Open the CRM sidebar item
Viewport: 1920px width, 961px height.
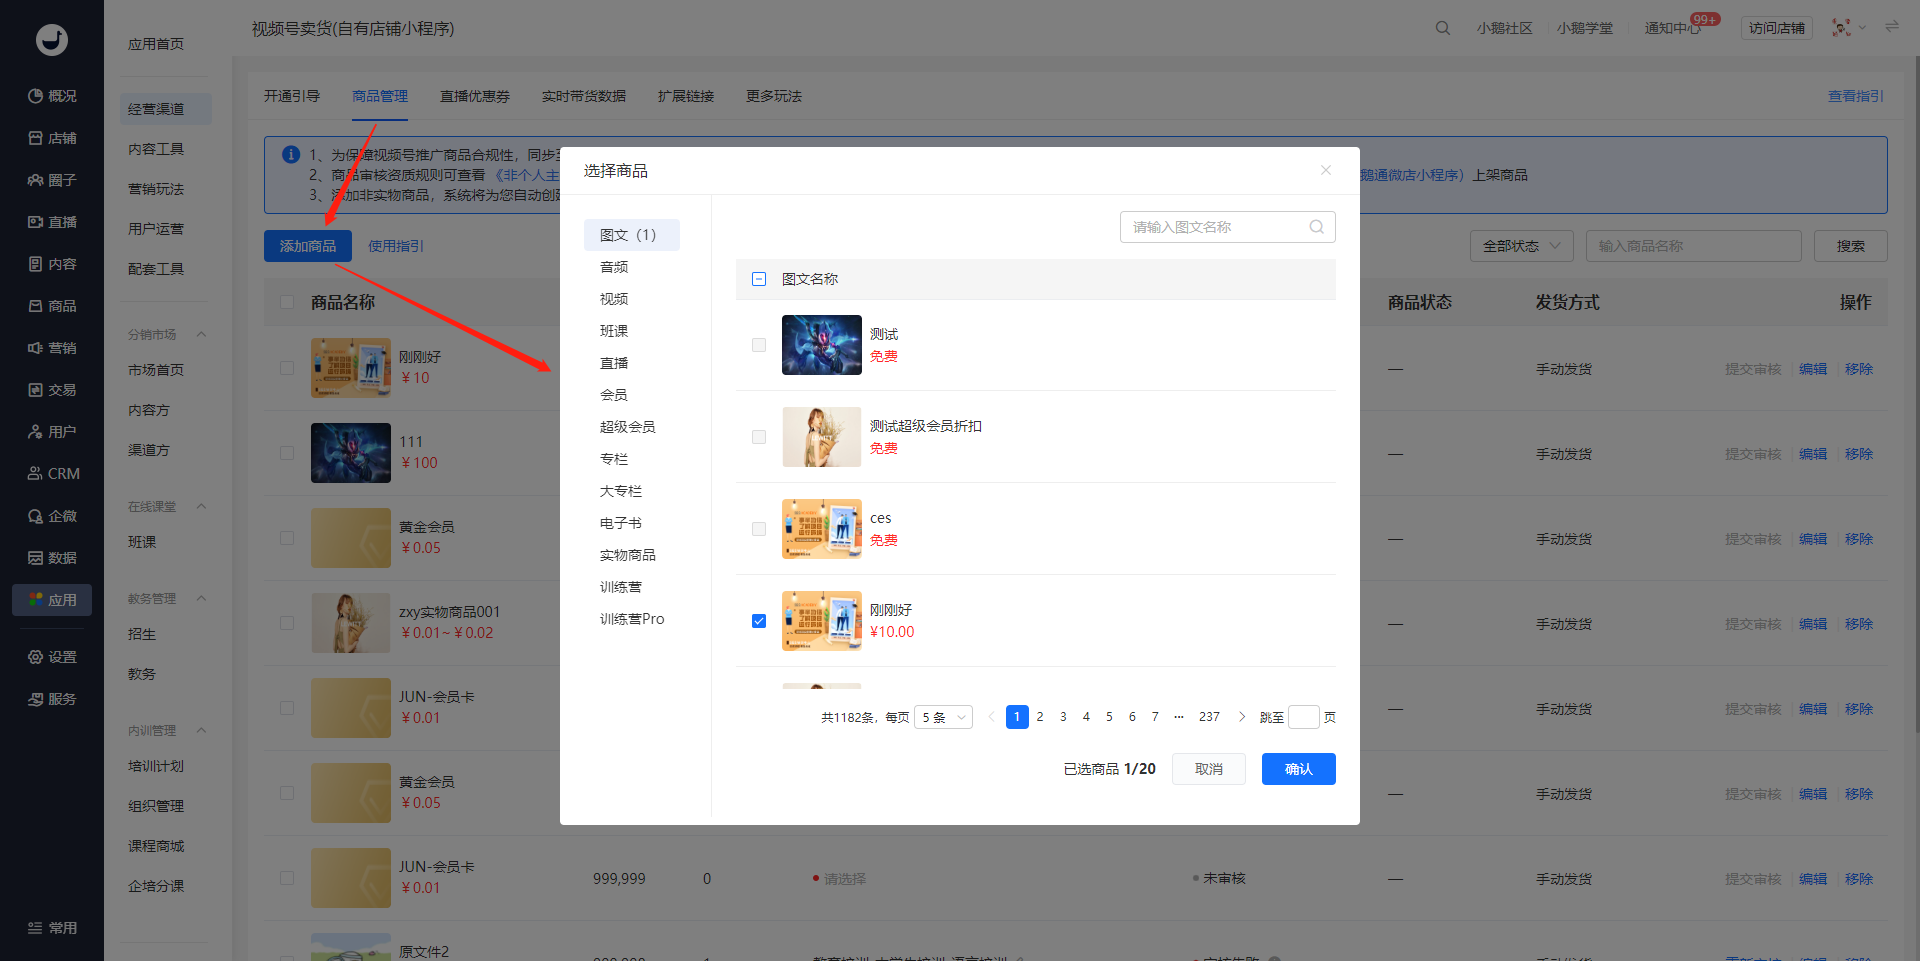tap(52, 474)
